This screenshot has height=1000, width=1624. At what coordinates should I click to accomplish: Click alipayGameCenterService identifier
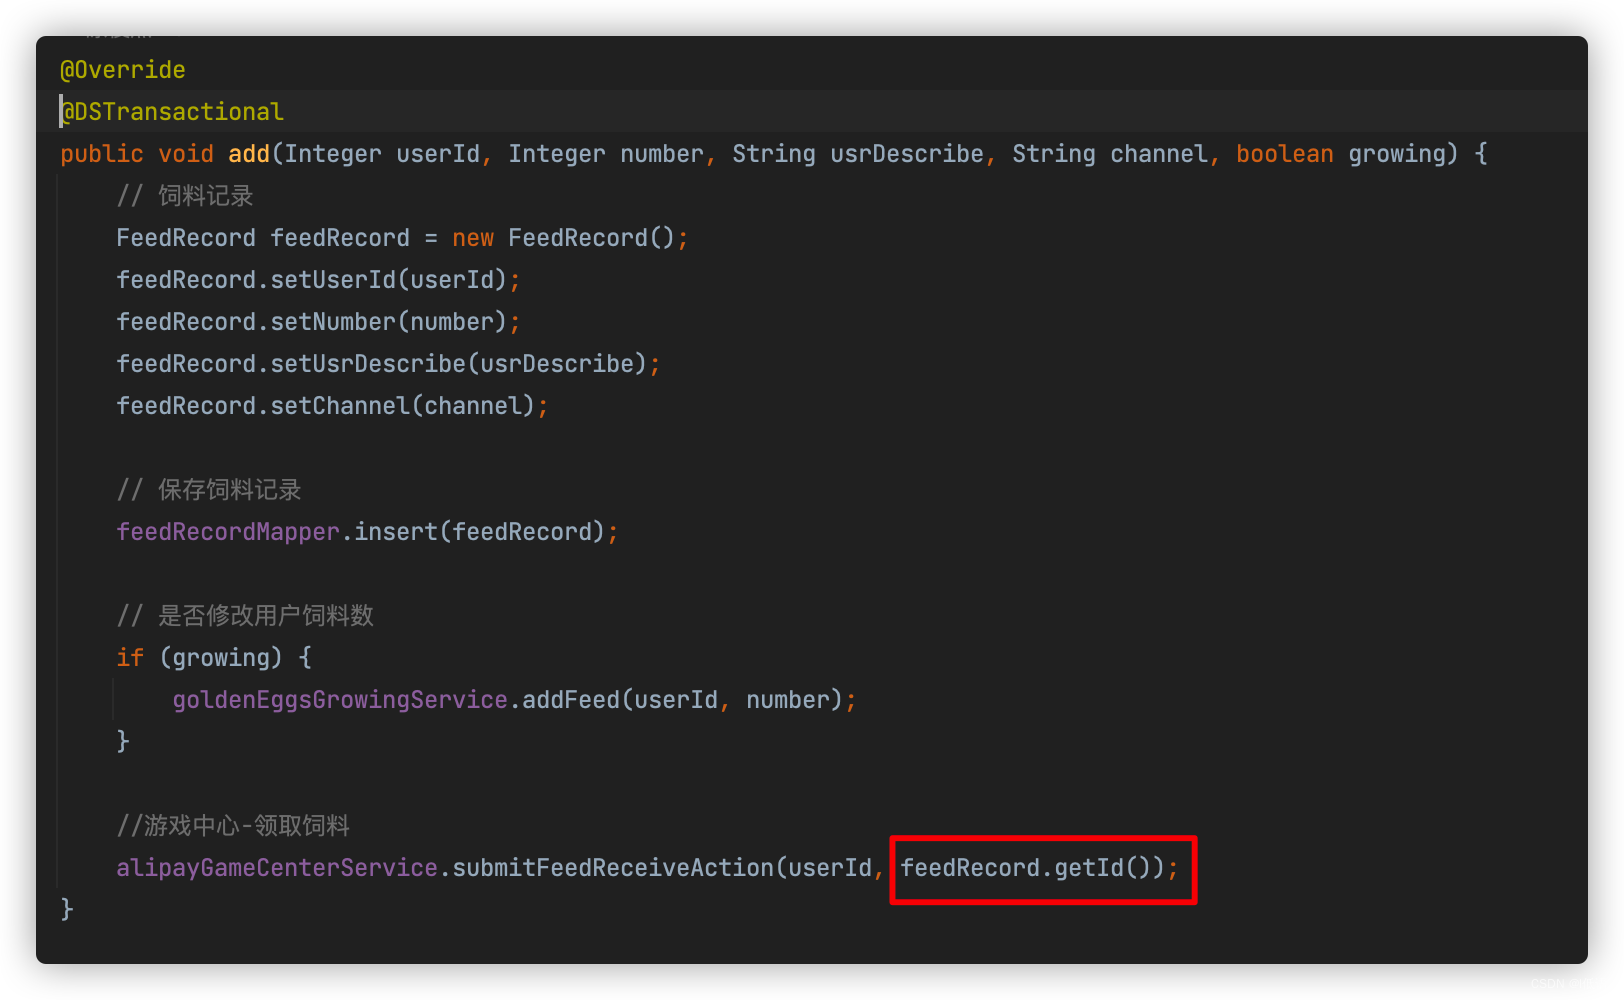click(277, 868)
